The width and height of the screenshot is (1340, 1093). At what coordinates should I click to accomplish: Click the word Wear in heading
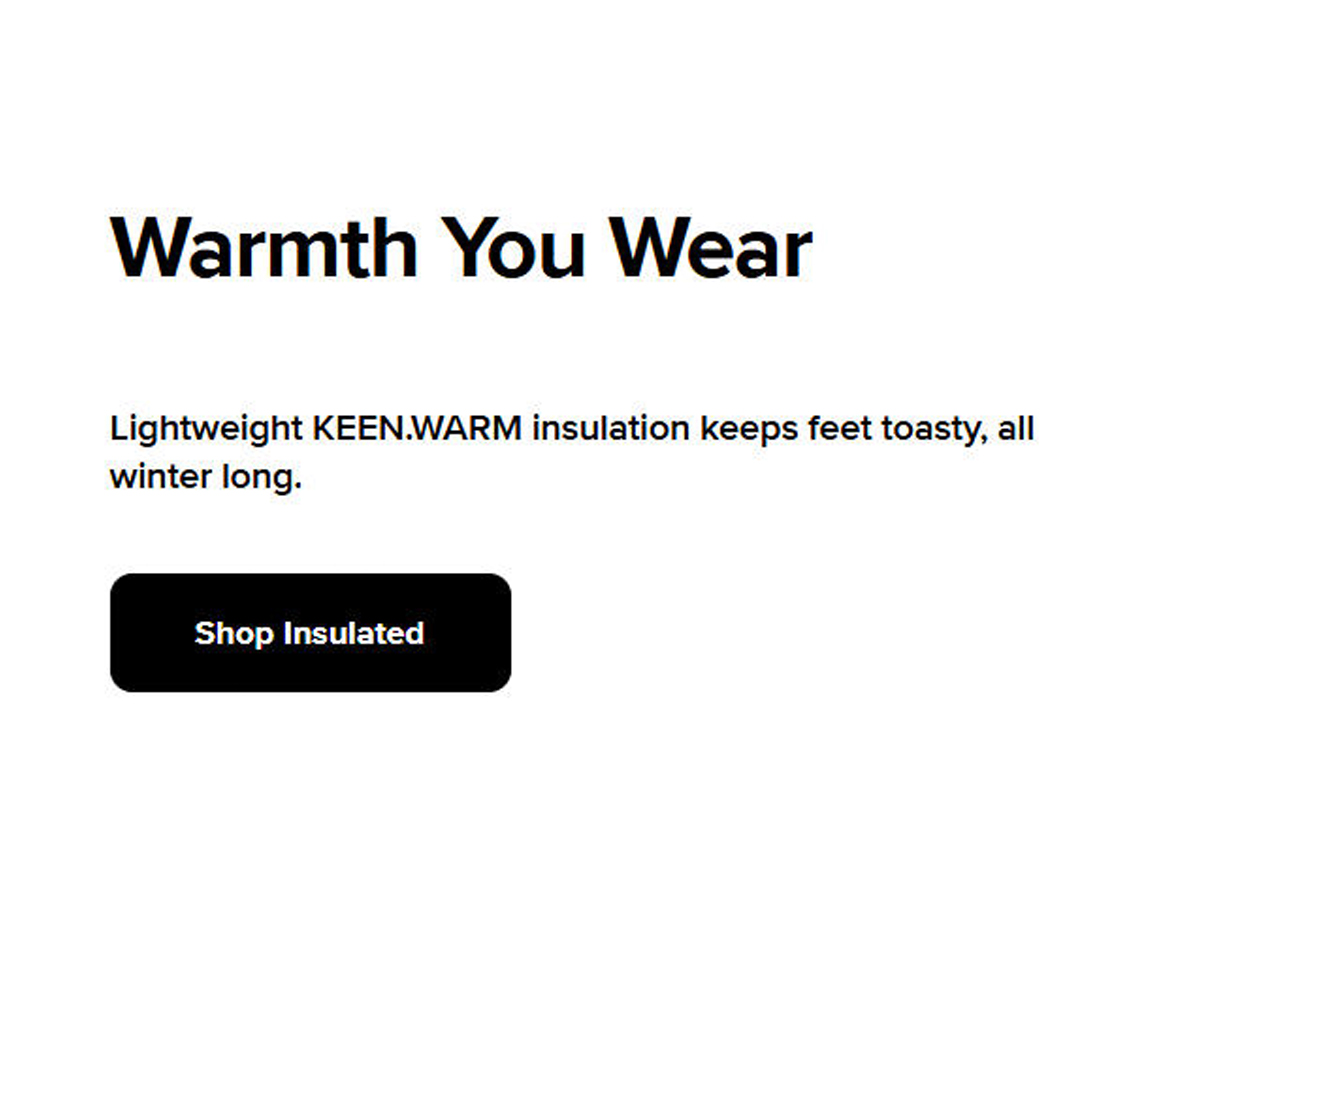point(711,248)
